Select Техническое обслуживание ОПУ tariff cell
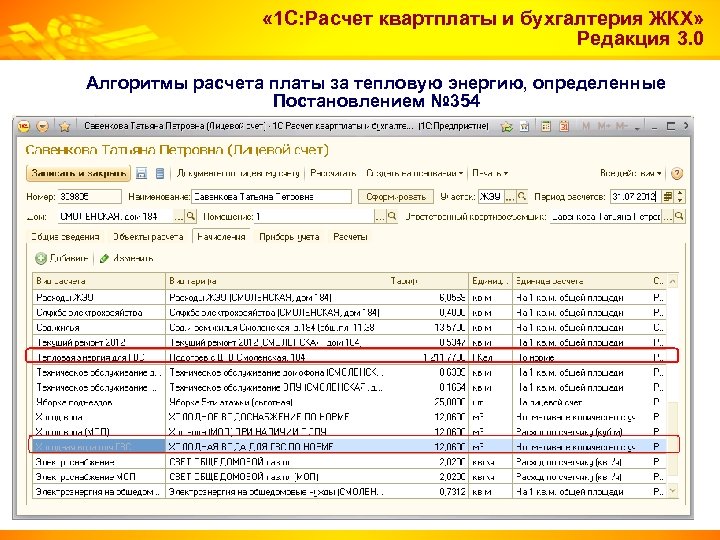720x540 pixels. tap(277, 388)
